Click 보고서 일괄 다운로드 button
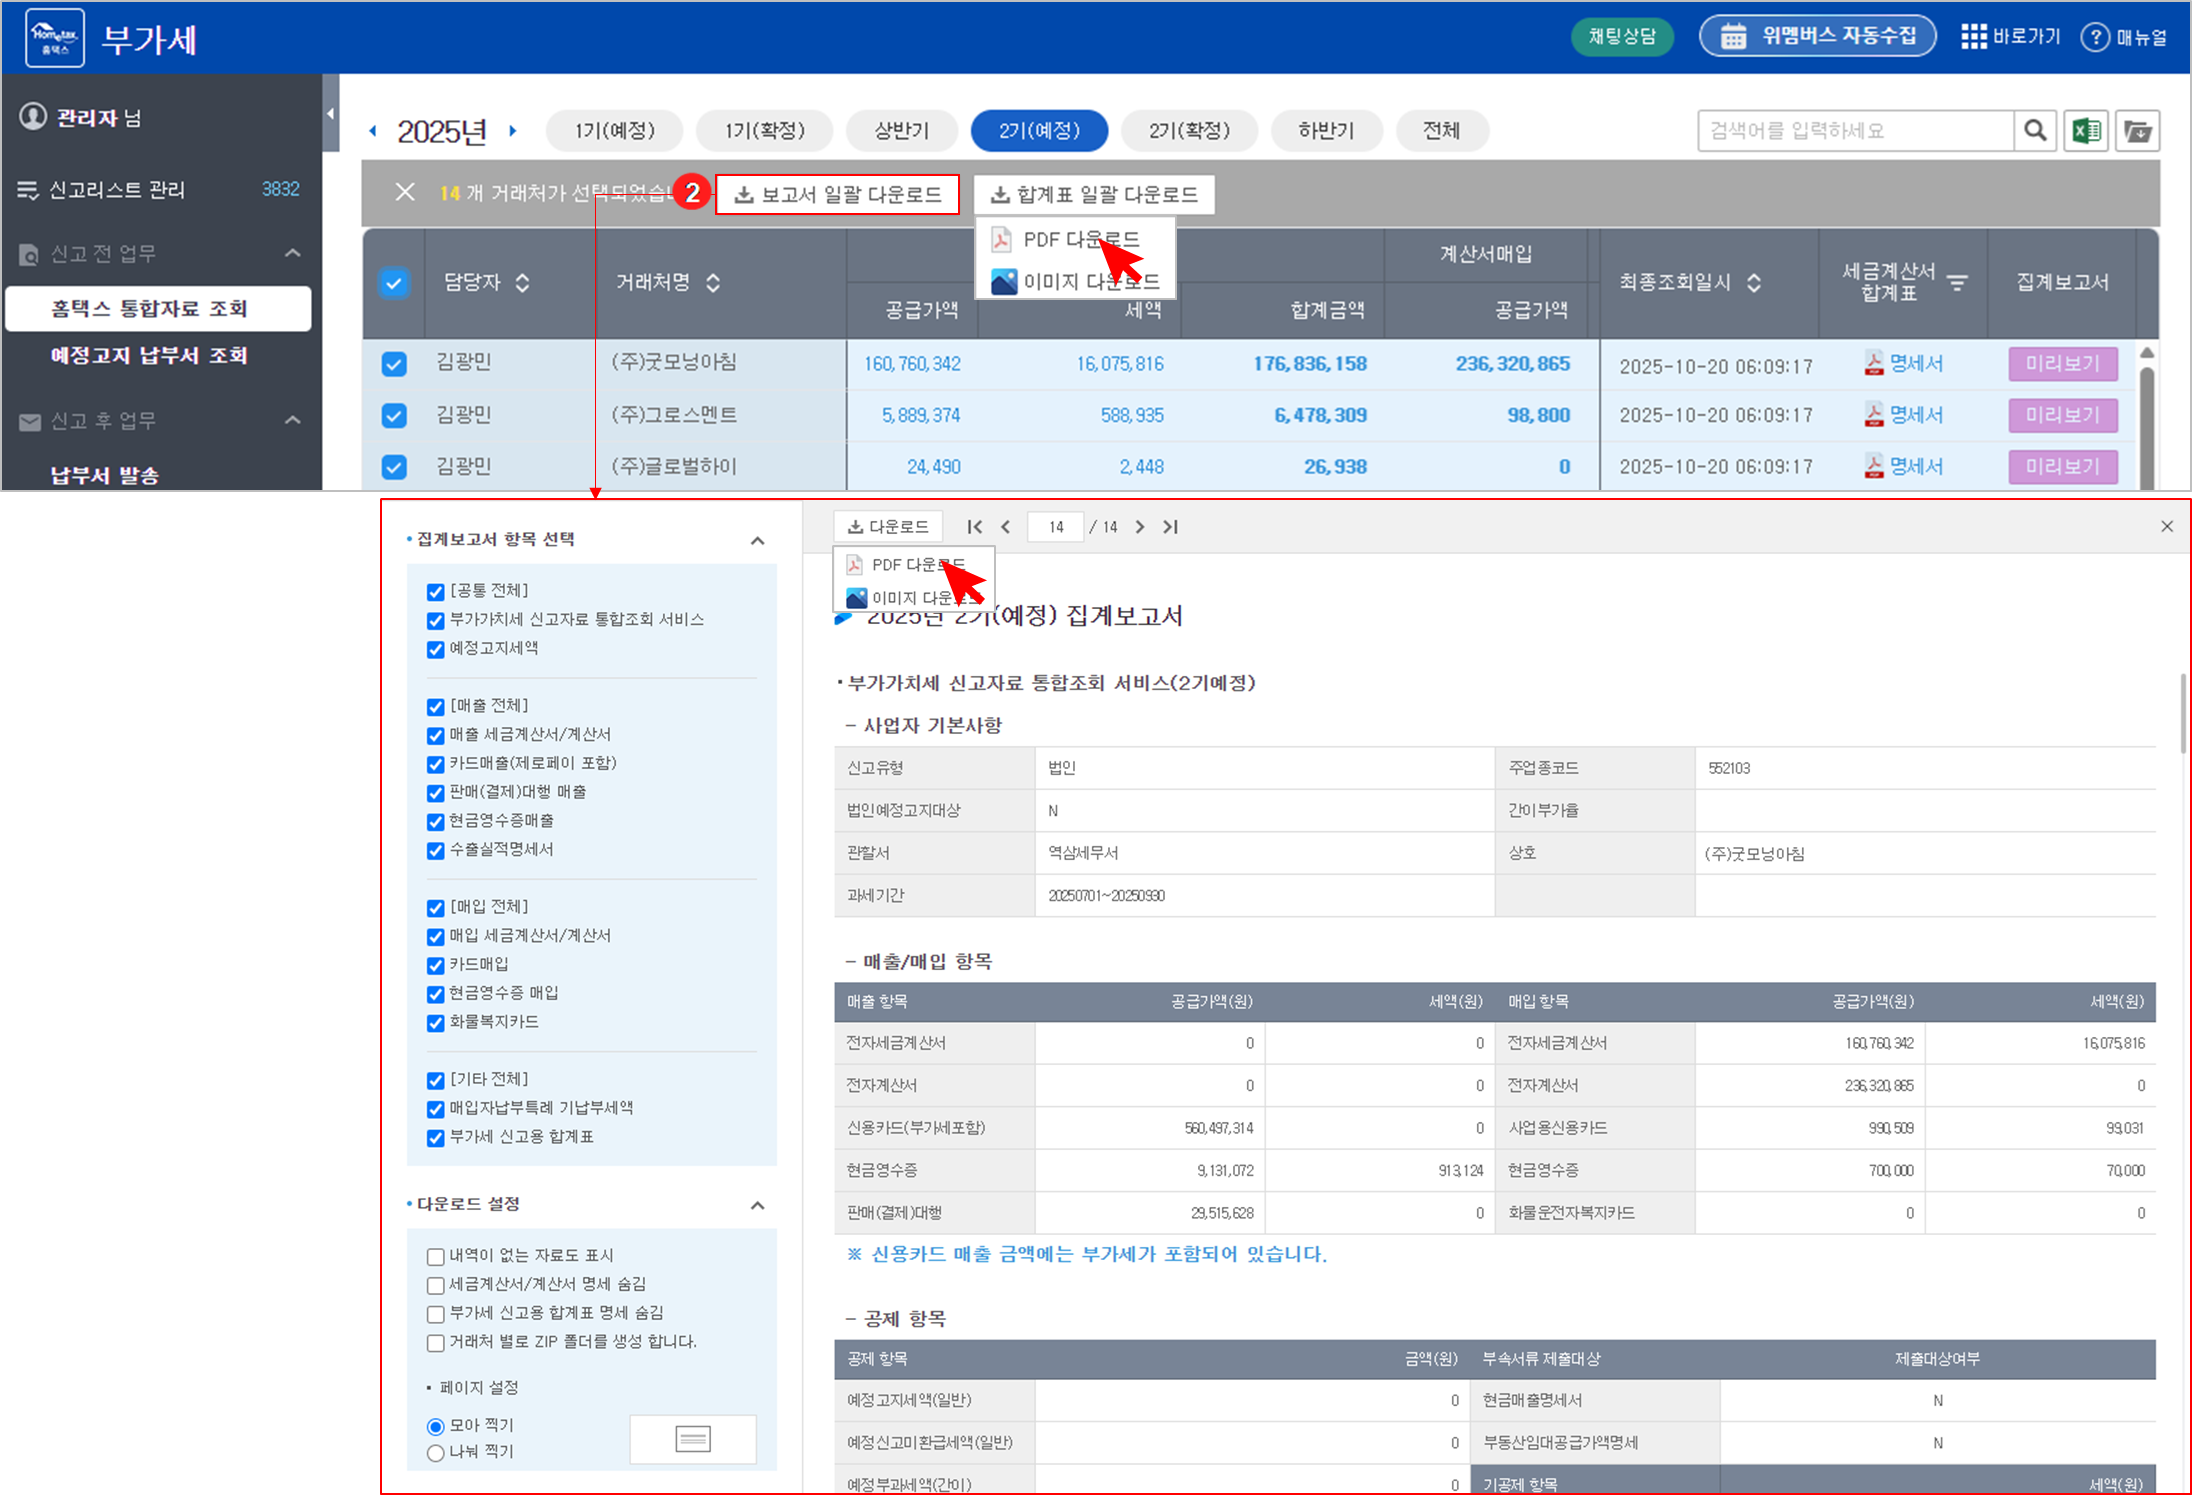 tap(837, 194)
